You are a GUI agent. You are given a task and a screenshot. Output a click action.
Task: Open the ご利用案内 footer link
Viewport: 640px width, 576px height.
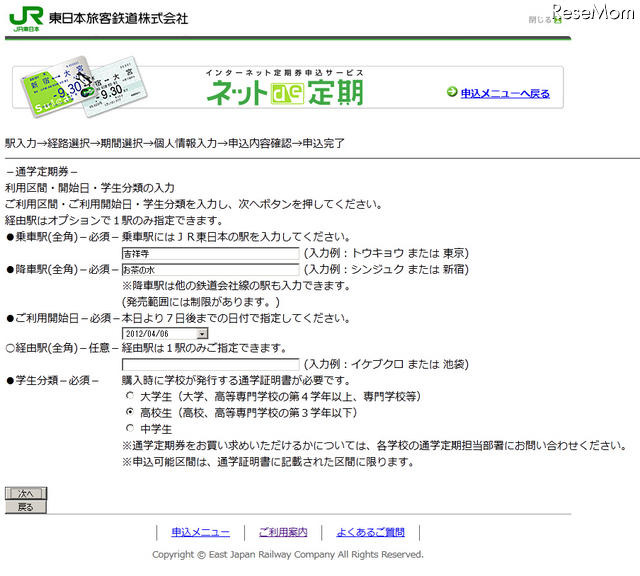283,532
